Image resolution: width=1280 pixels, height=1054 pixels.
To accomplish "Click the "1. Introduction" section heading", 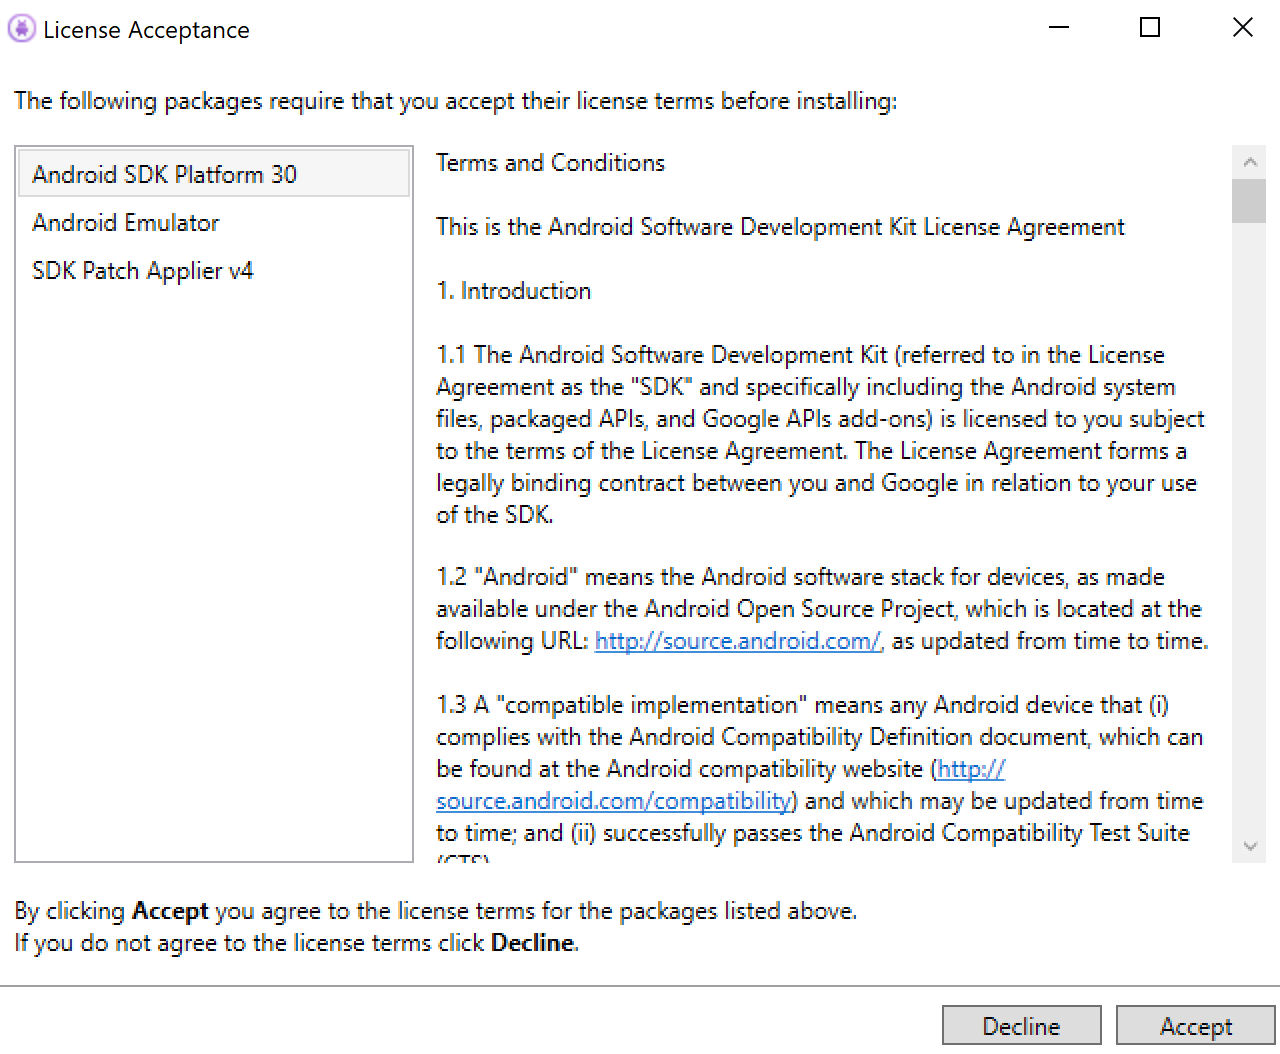I will click(x=513, y=290).
